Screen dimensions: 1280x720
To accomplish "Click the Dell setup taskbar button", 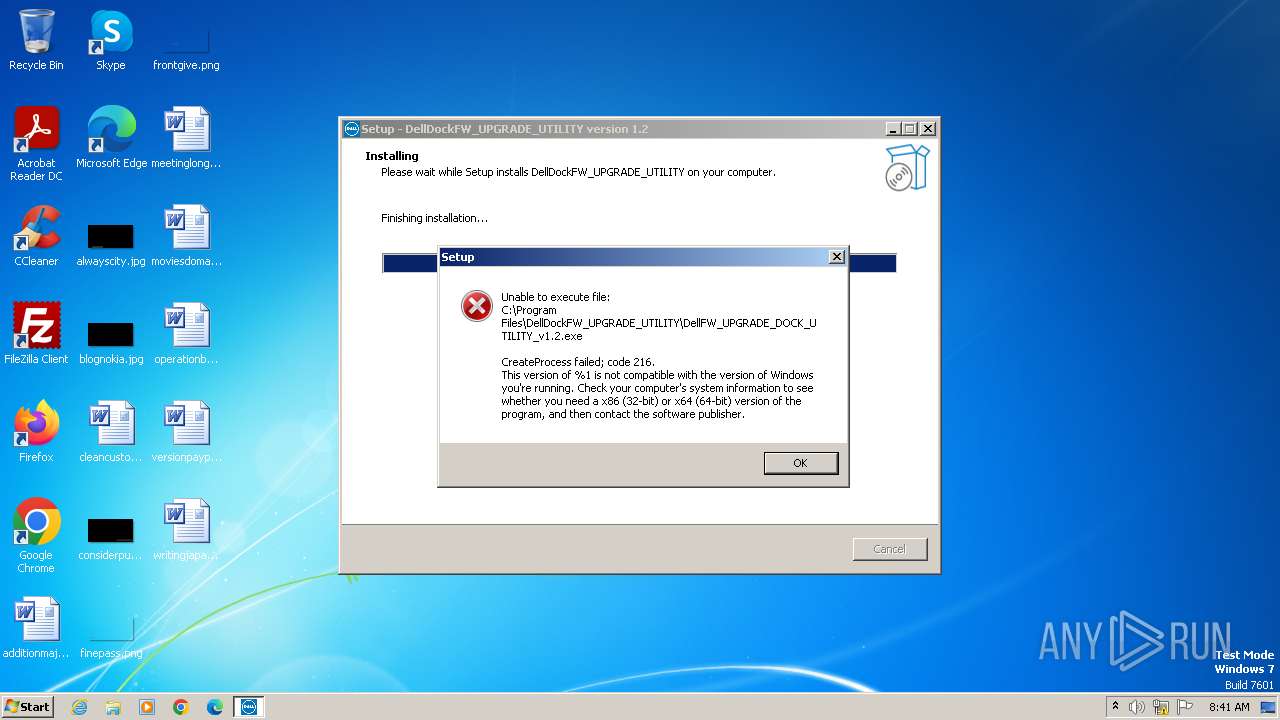I will pos(249,707).
